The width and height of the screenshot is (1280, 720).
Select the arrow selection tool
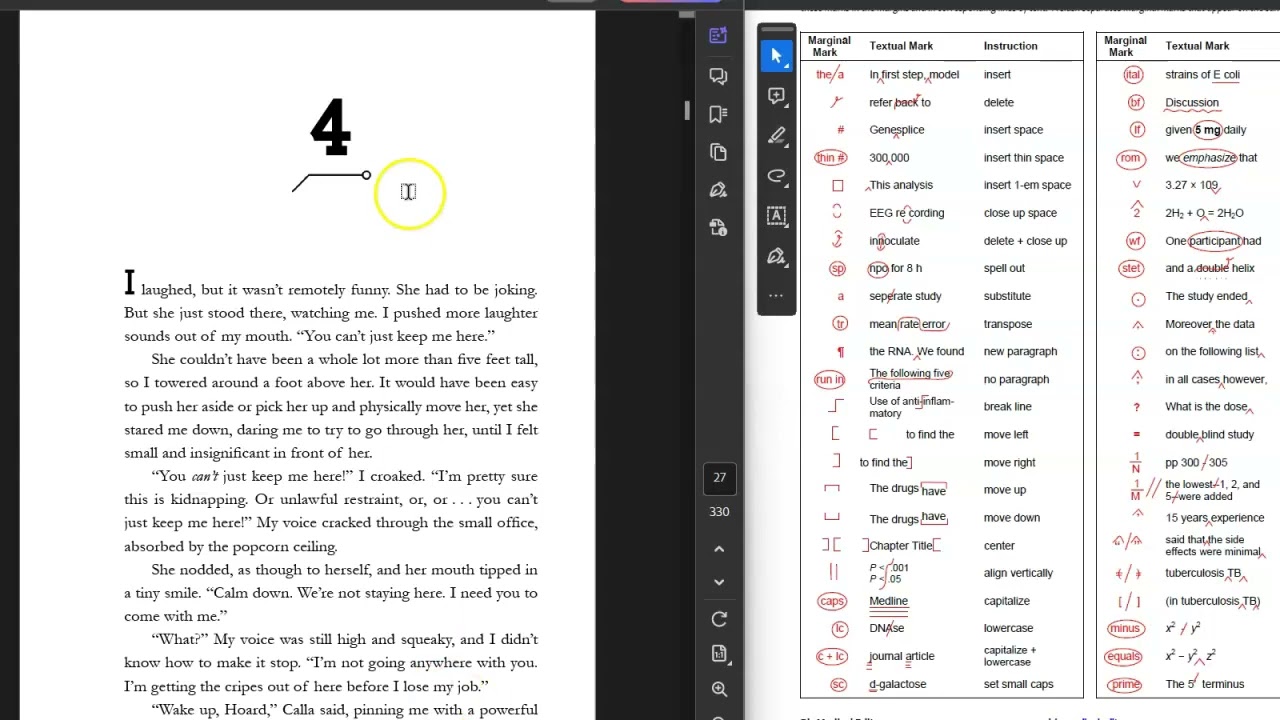777,56
